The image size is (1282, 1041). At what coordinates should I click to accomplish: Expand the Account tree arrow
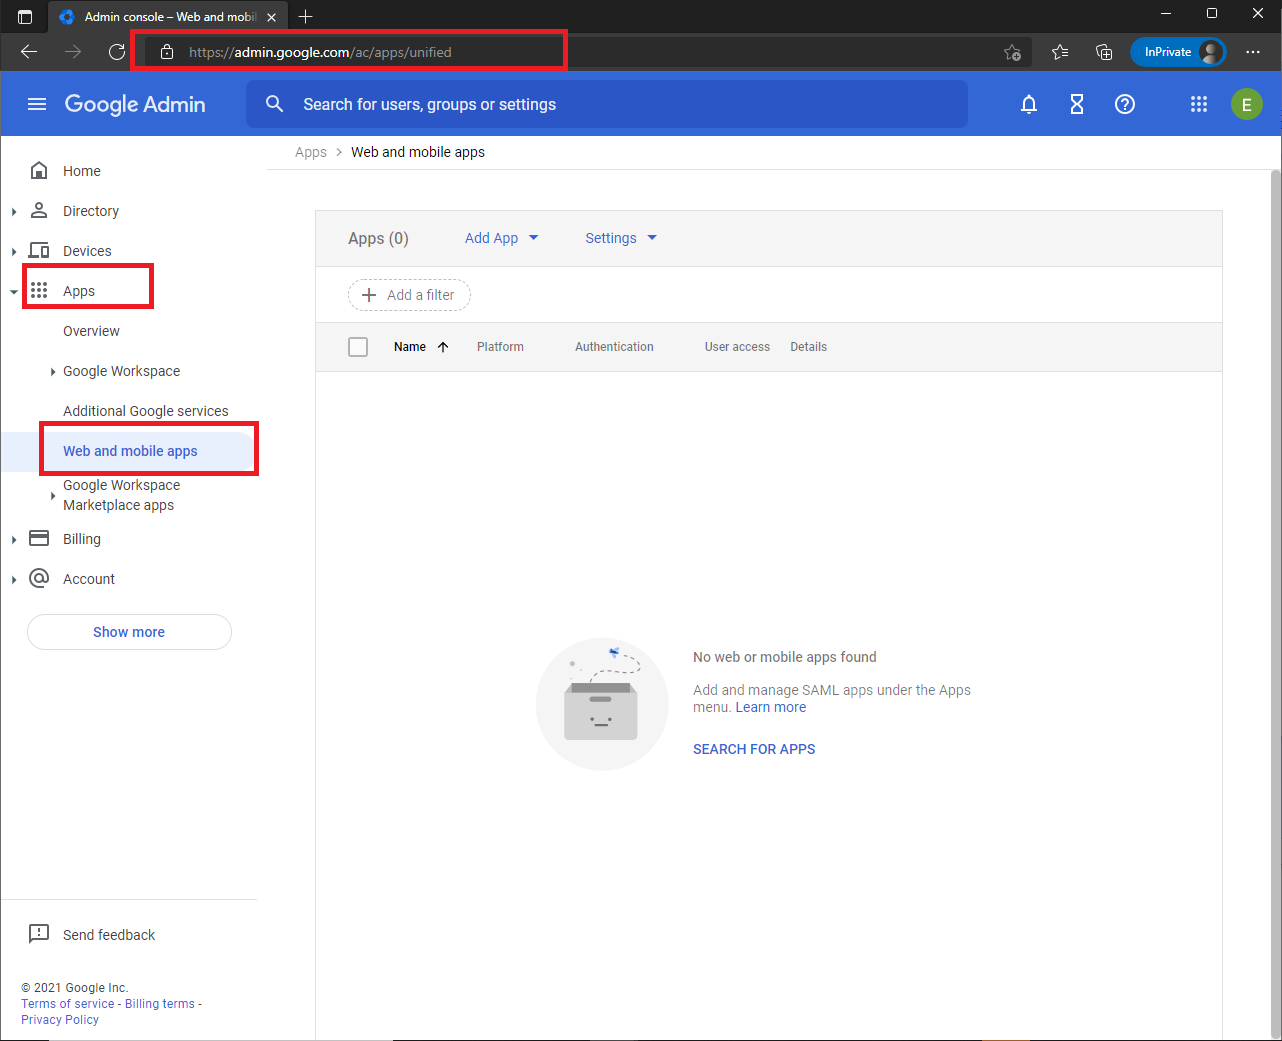coord(14,579)
